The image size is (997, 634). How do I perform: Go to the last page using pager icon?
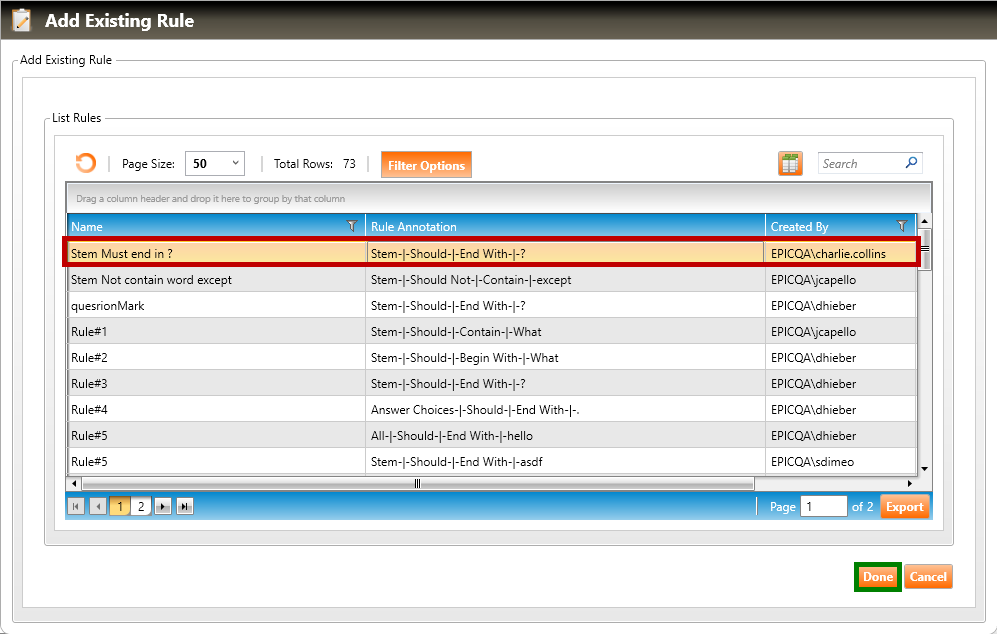[185, 507]
